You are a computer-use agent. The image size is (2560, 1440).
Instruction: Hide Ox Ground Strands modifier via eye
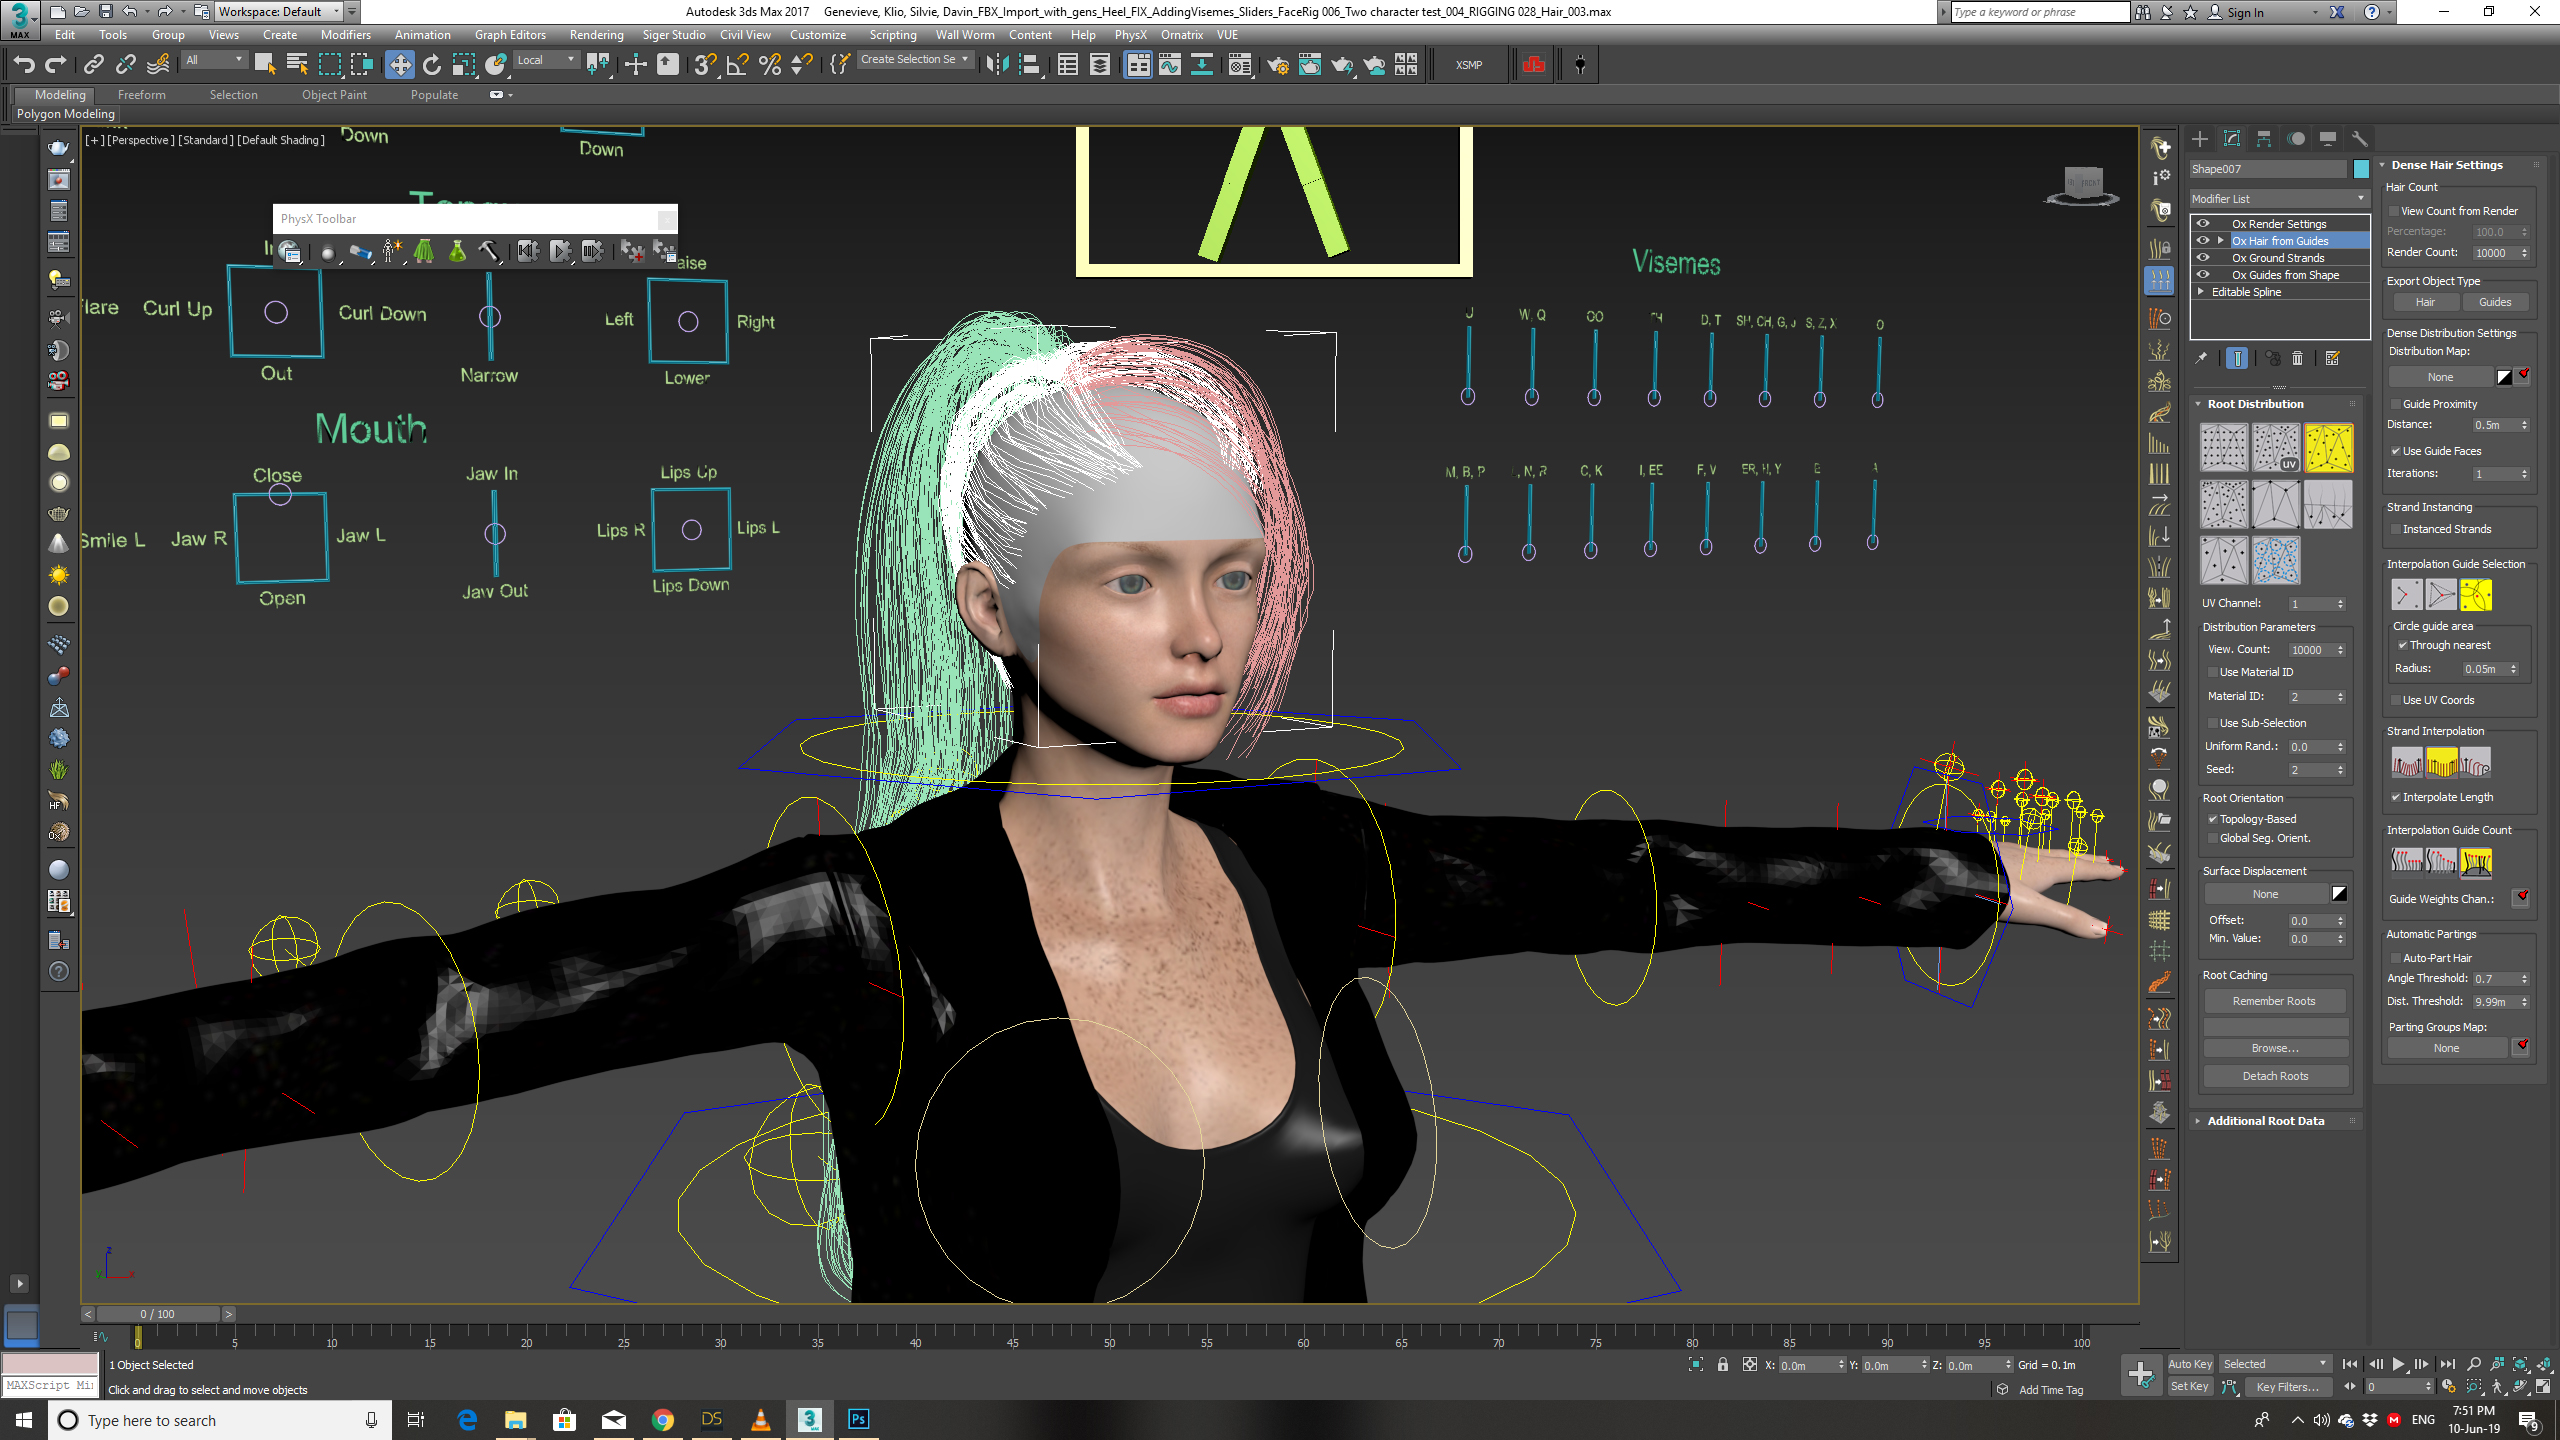2203,257
